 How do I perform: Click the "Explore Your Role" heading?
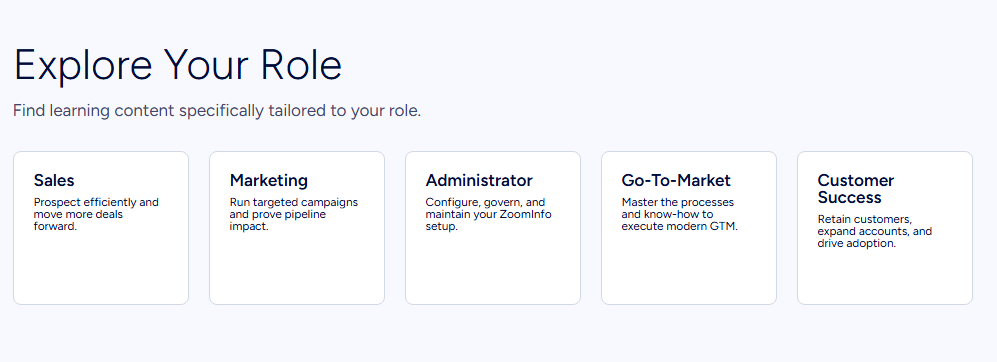click(178, 65)
